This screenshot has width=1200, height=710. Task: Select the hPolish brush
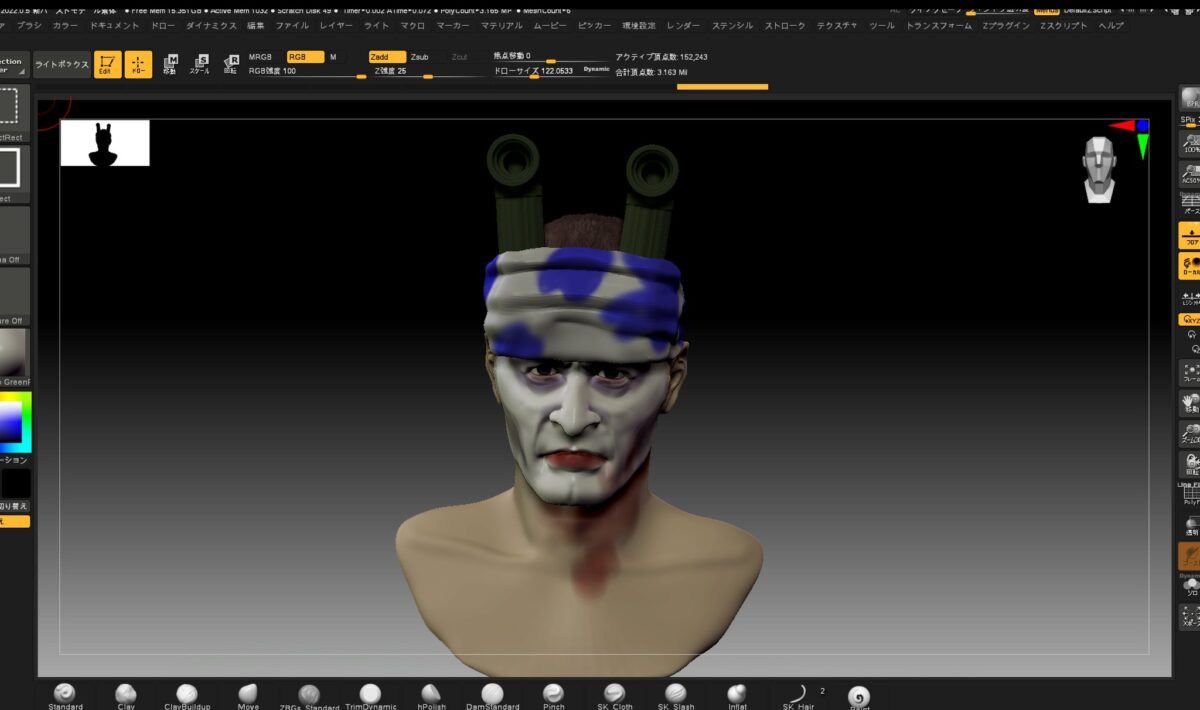(431, 695)
